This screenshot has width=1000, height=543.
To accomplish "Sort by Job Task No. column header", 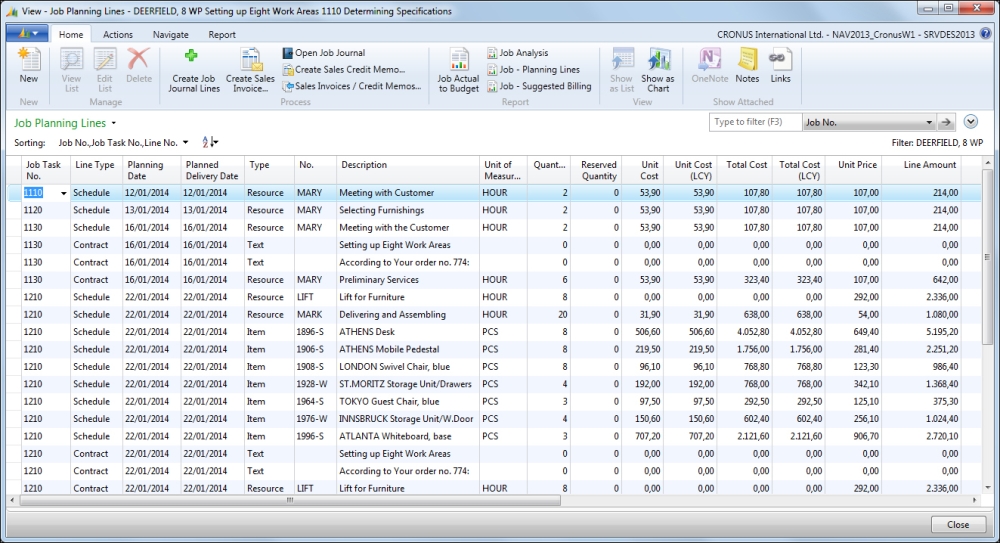I will click(45, 170).
